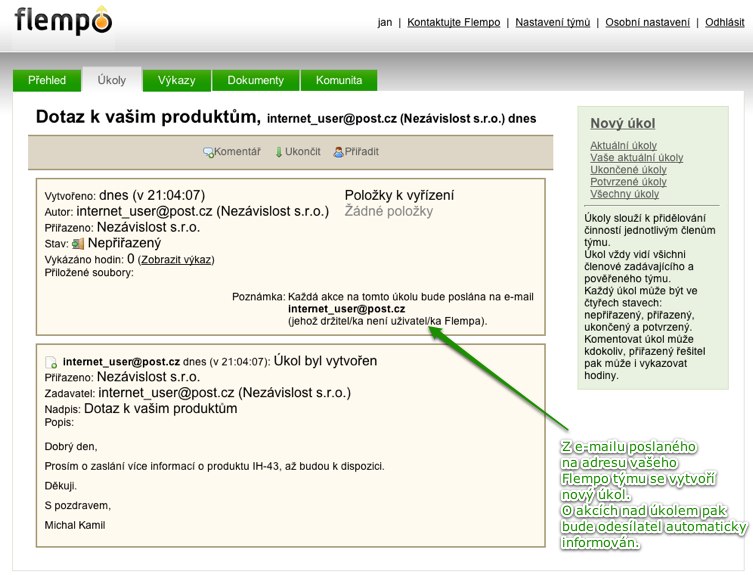Screen dimensions: 753x575
Task: Click the Zadavatel line in the log
Action: tap(198, 393)
